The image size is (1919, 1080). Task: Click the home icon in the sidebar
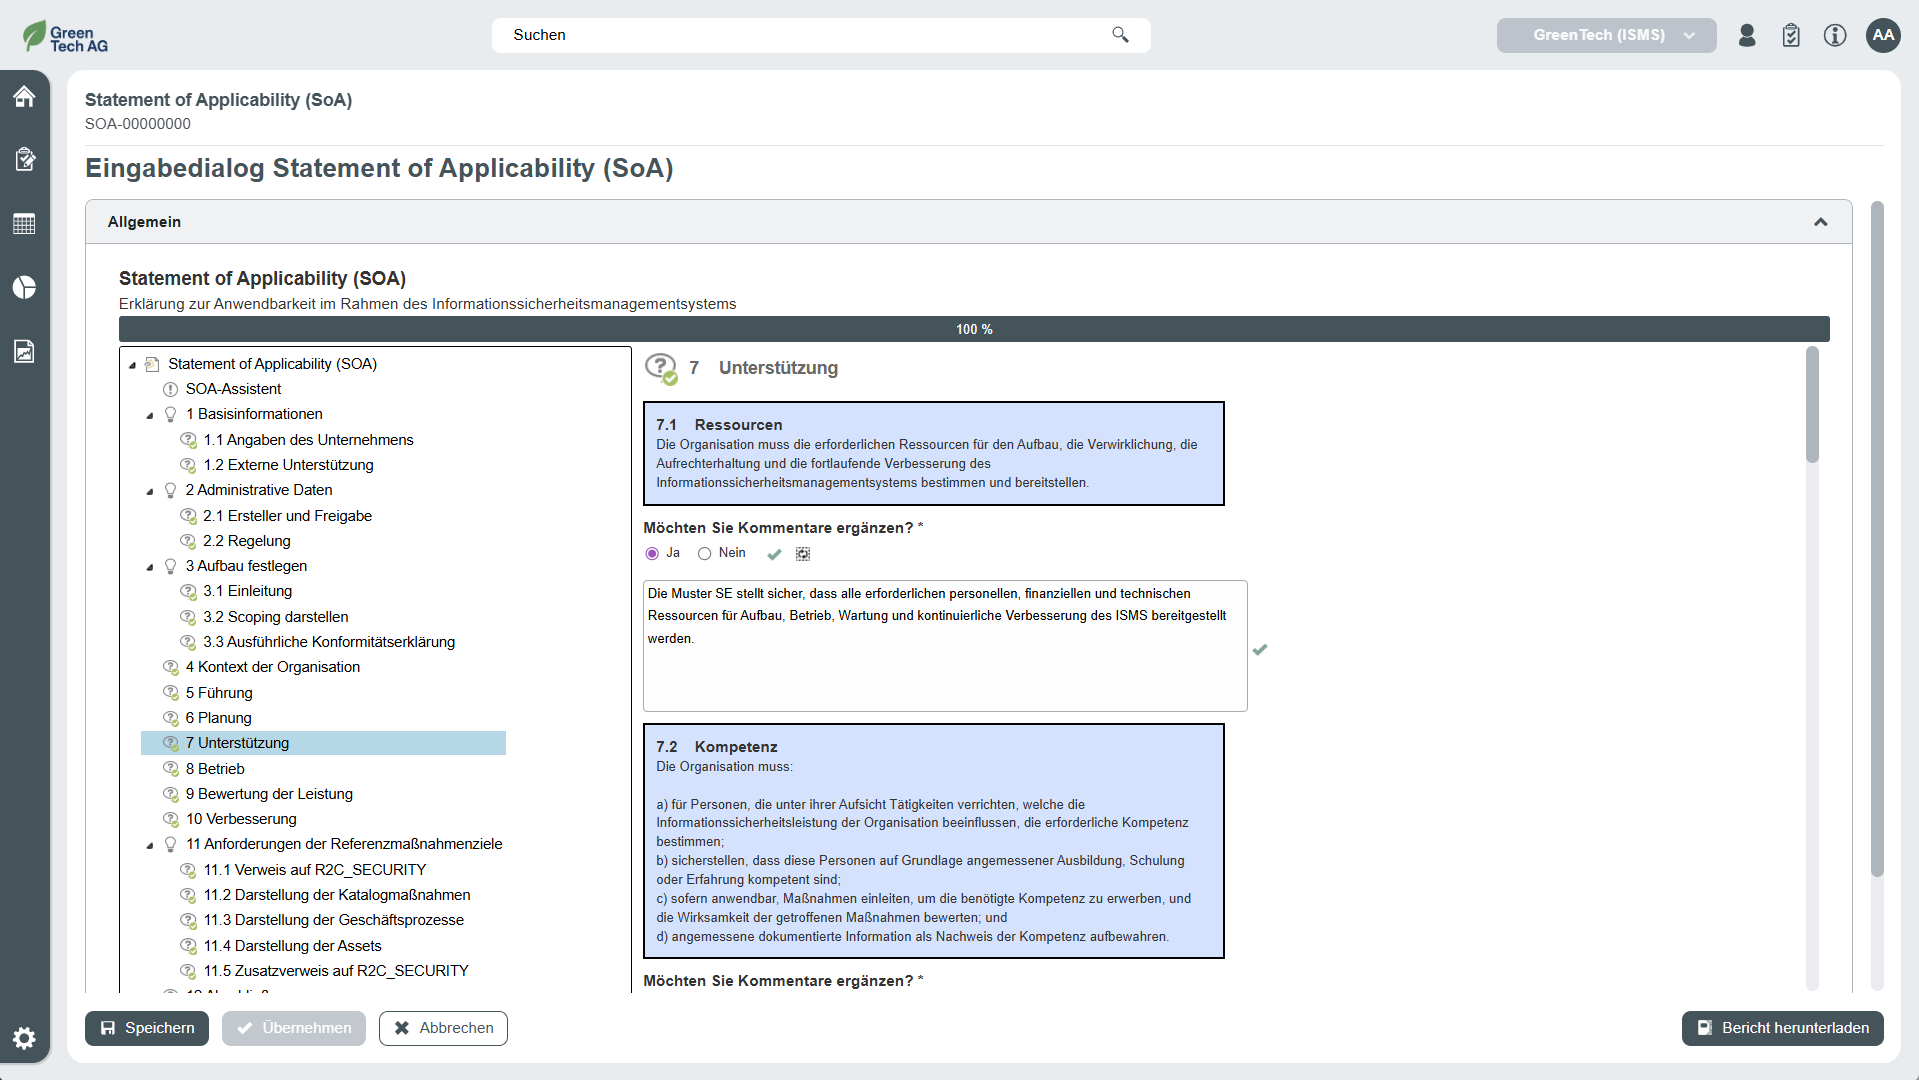tap(24, 96)
